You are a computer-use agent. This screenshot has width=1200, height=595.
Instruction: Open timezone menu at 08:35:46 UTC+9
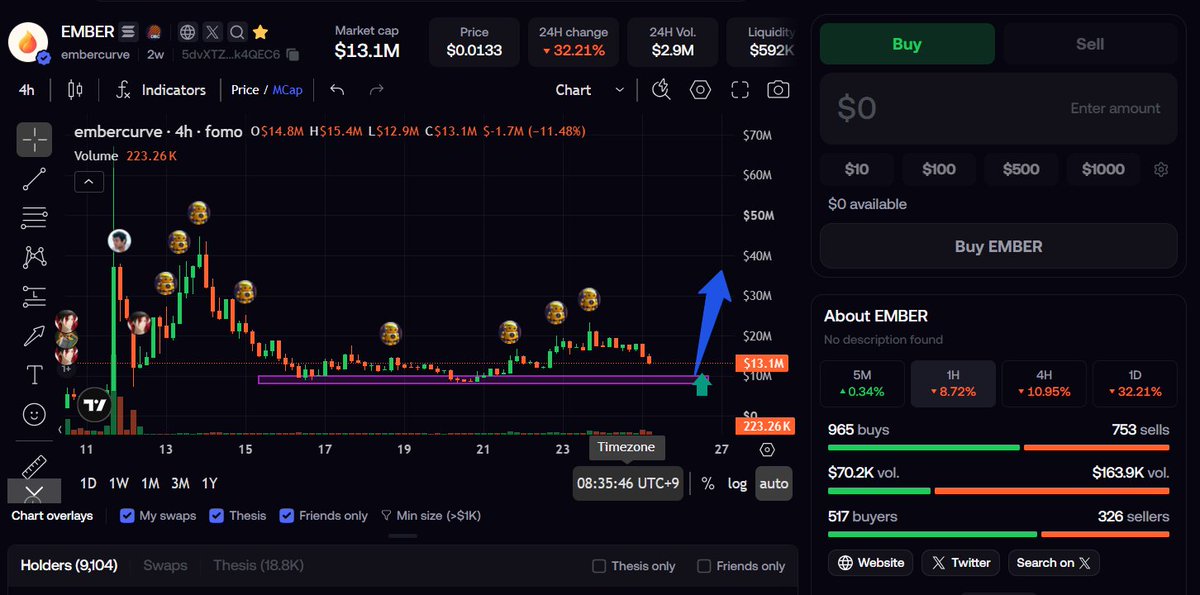628,483
